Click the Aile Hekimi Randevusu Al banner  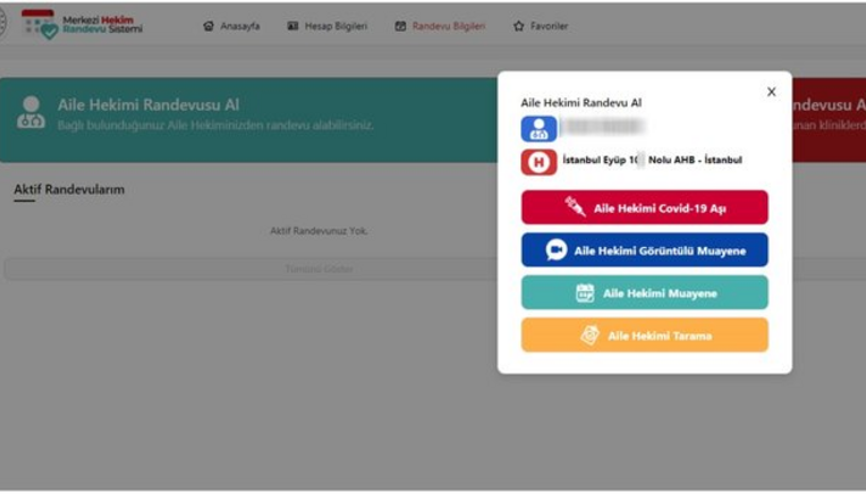click(249, 119)
